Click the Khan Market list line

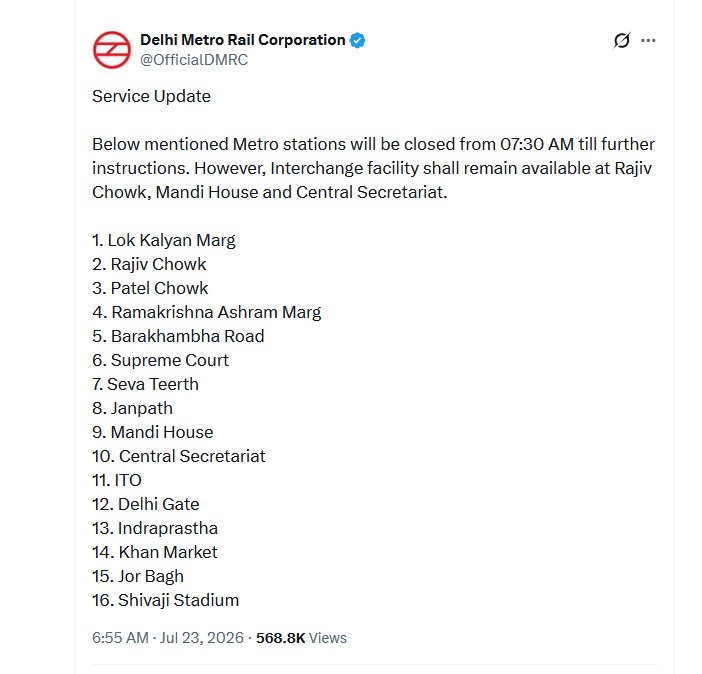click(x=154, y=552)
